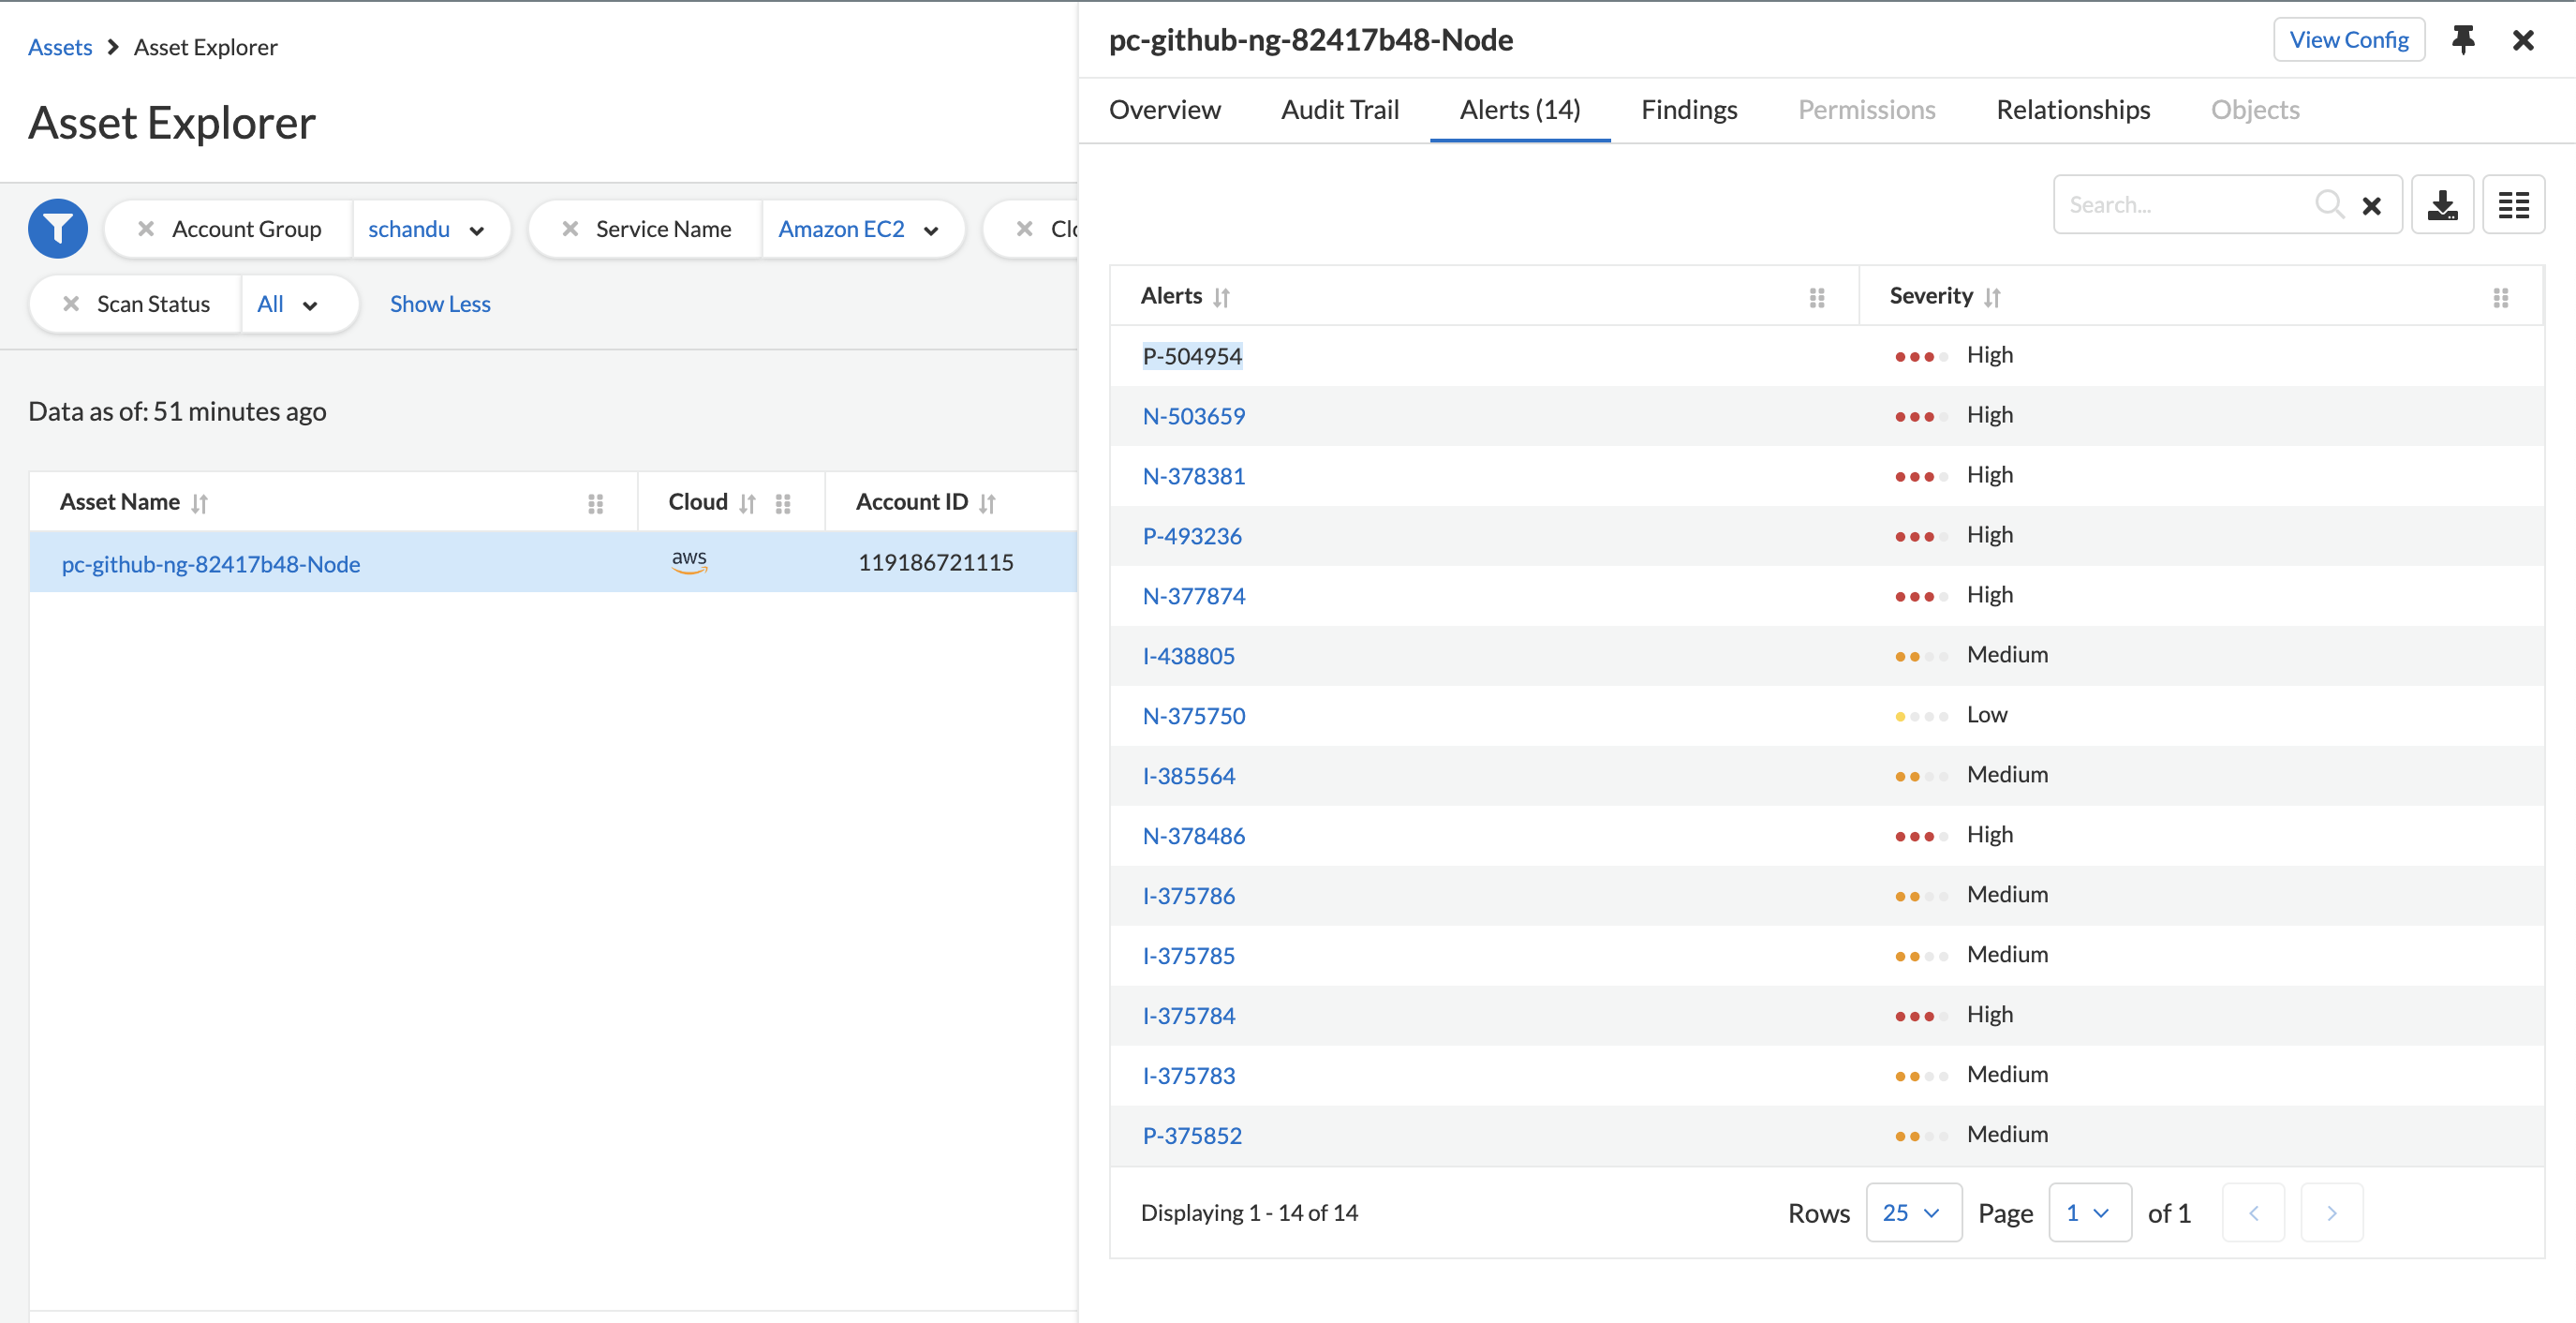Image resolution: width=2576 pixels, height=1323 pixels.
Task: Change the rows per page dropdown
Action: point(1912,1212)
